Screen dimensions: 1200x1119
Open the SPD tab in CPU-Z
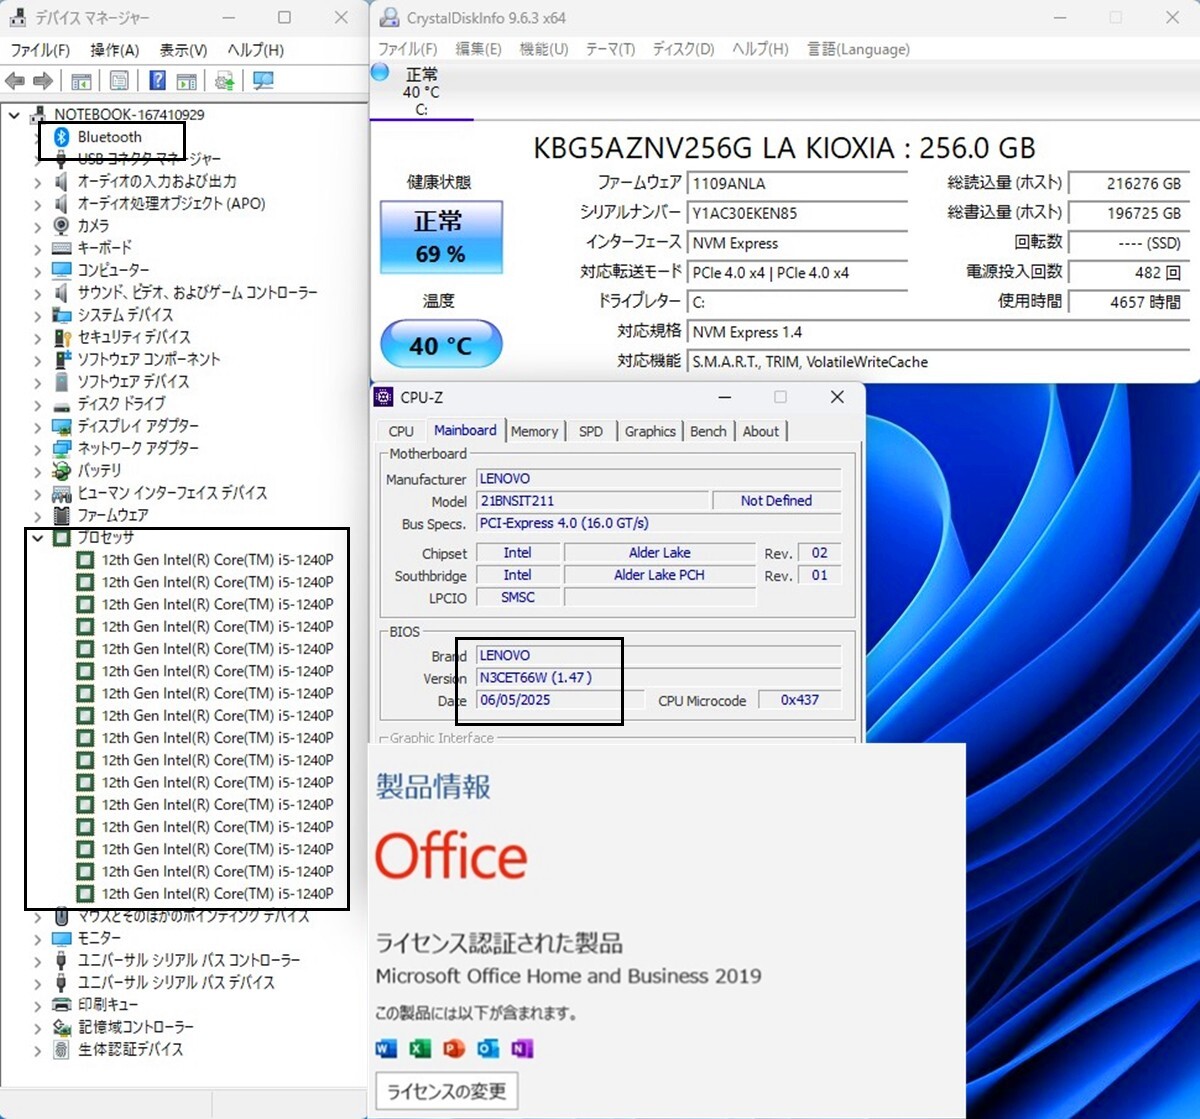point(591,431)
